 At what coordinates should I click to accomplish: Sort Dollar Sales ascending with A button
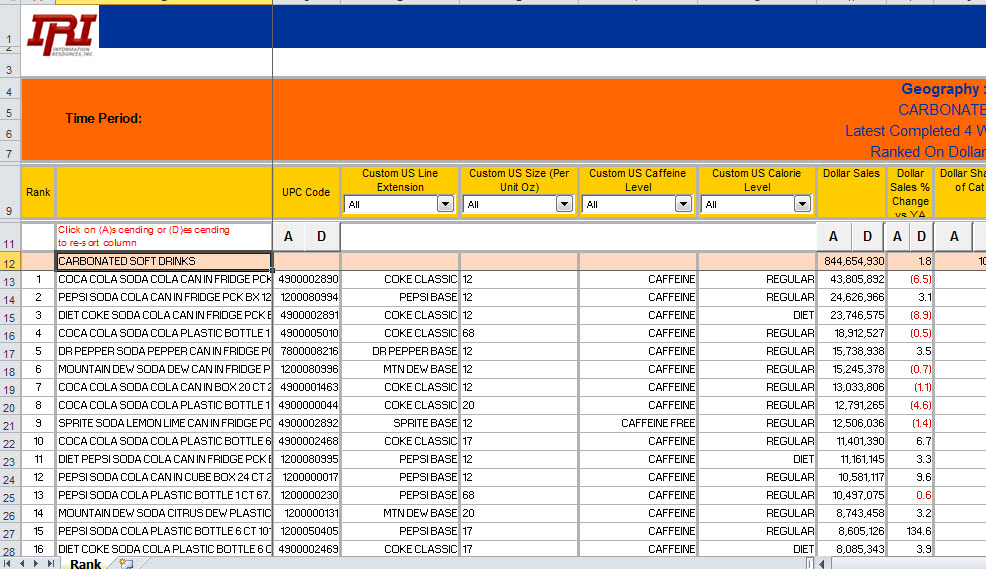pyautogui.click(x=833, y=236)
